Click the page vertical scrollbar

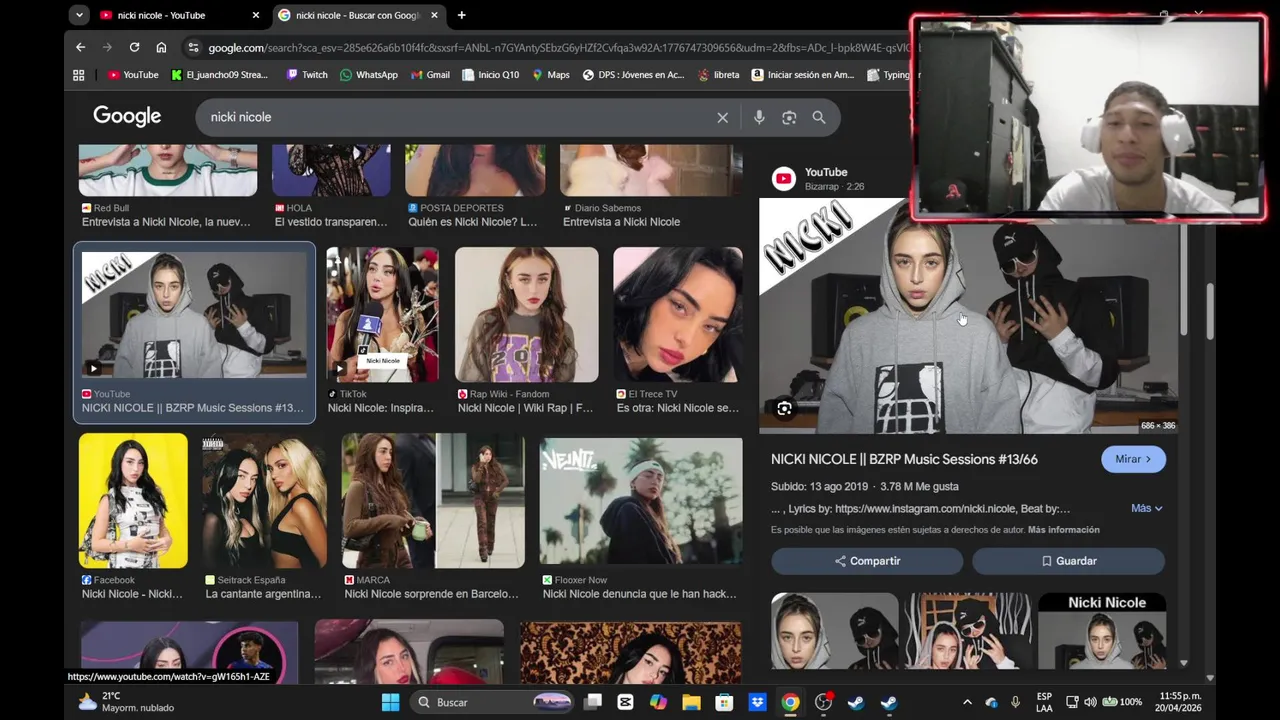(x=1209, y=311)
